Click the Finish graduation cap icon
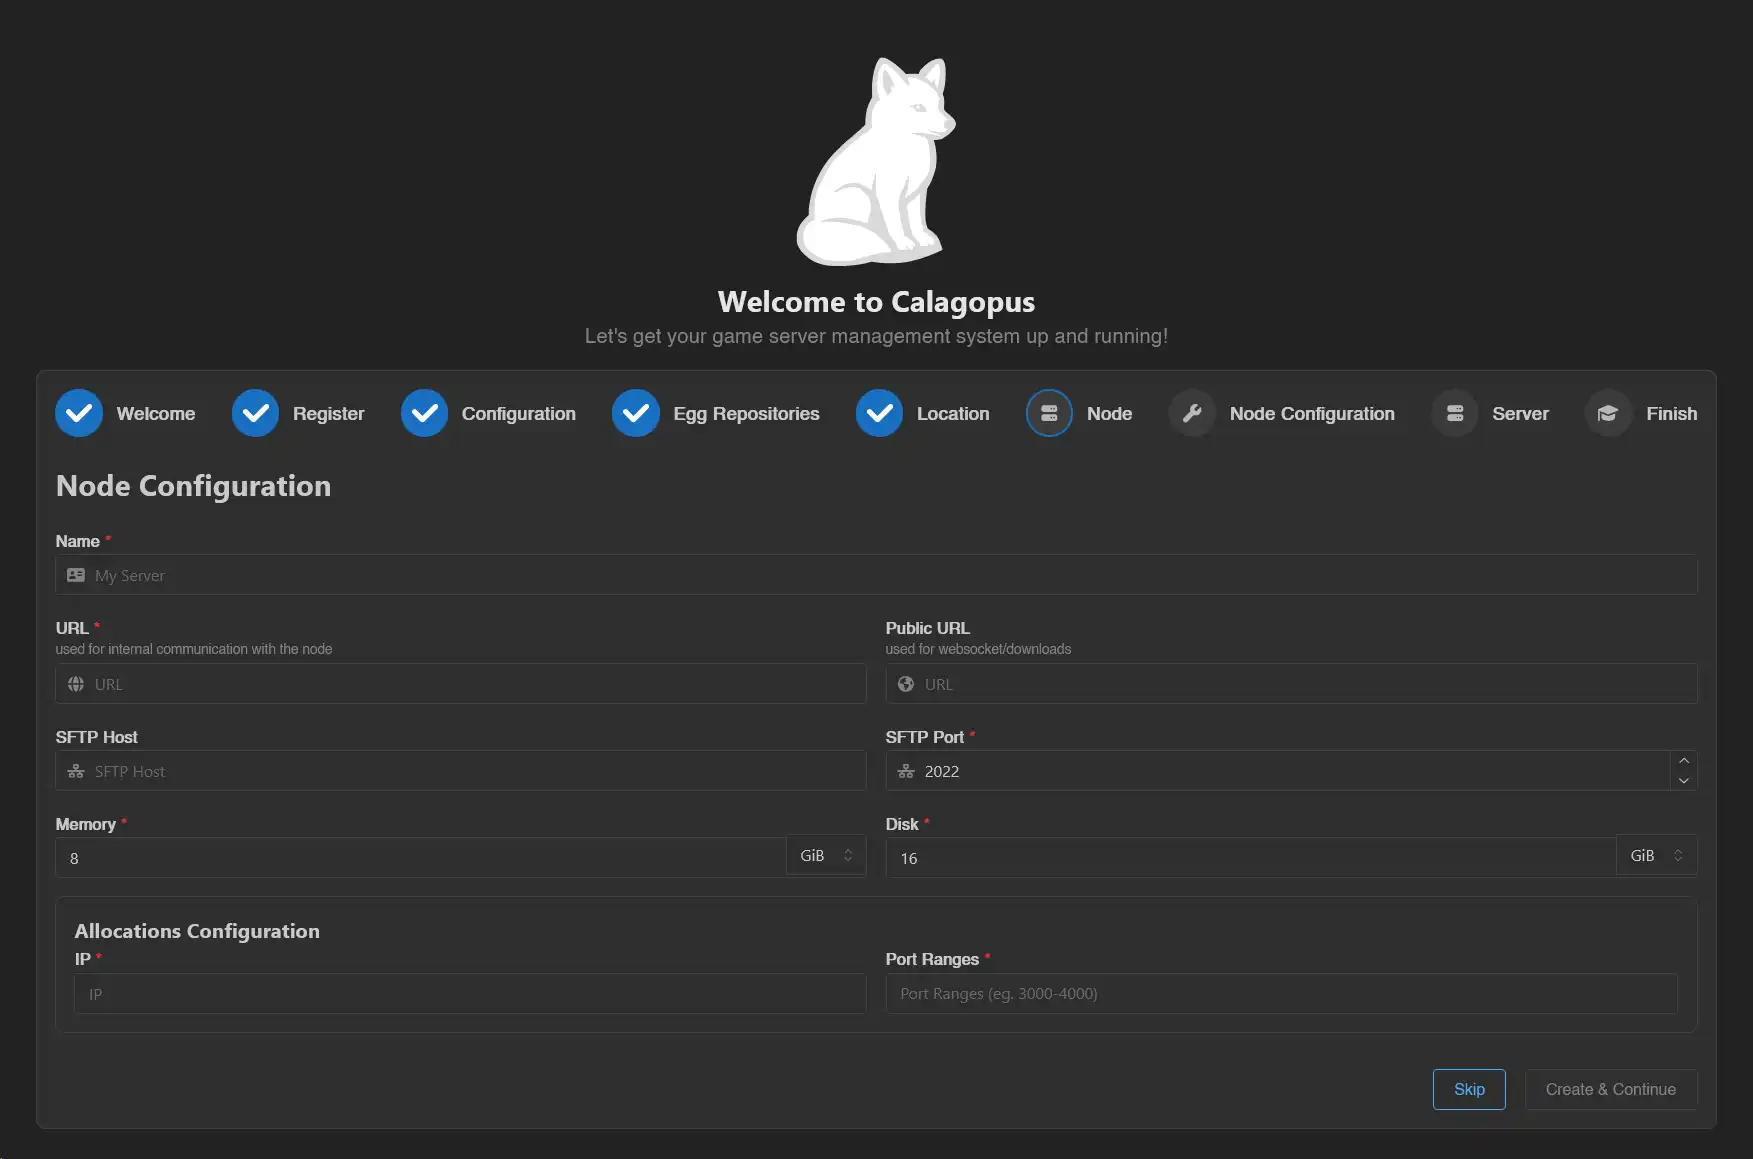 (1608, 413)
